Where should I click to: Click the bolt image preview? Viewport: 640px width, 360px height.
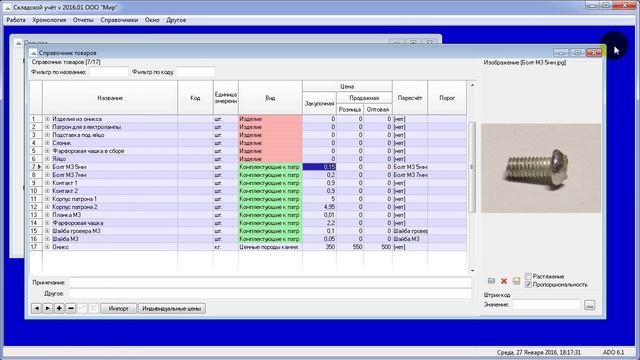point(541,168)
